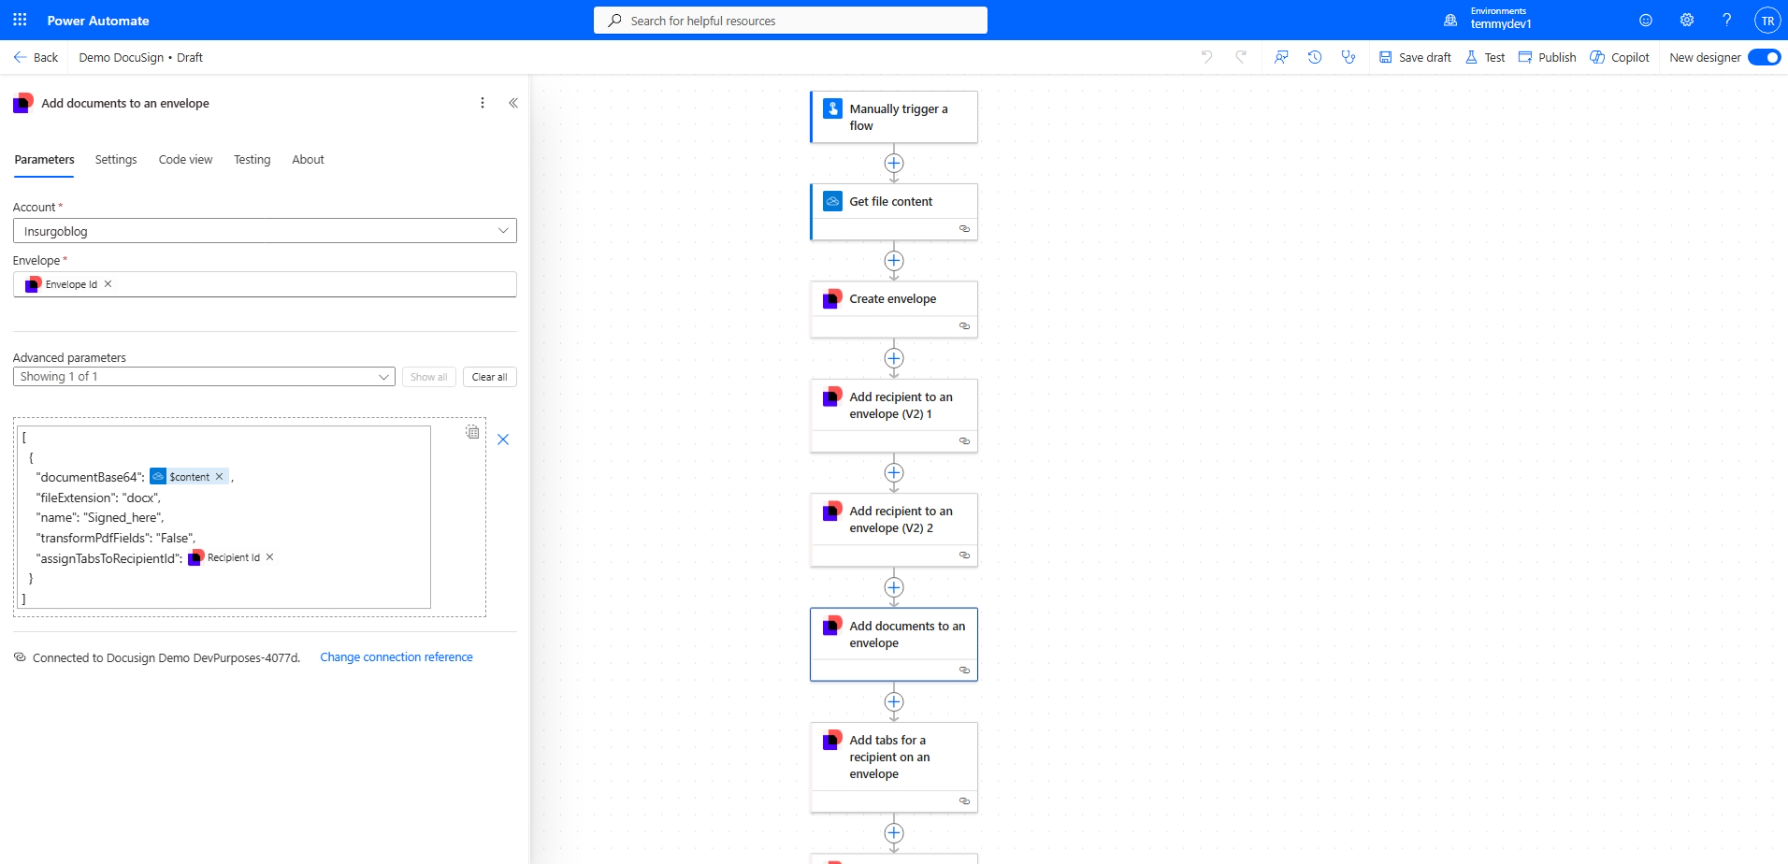Click connection link icon on Add recipient 2
Screen dimensions: 1788x864
tap(964, 555)
